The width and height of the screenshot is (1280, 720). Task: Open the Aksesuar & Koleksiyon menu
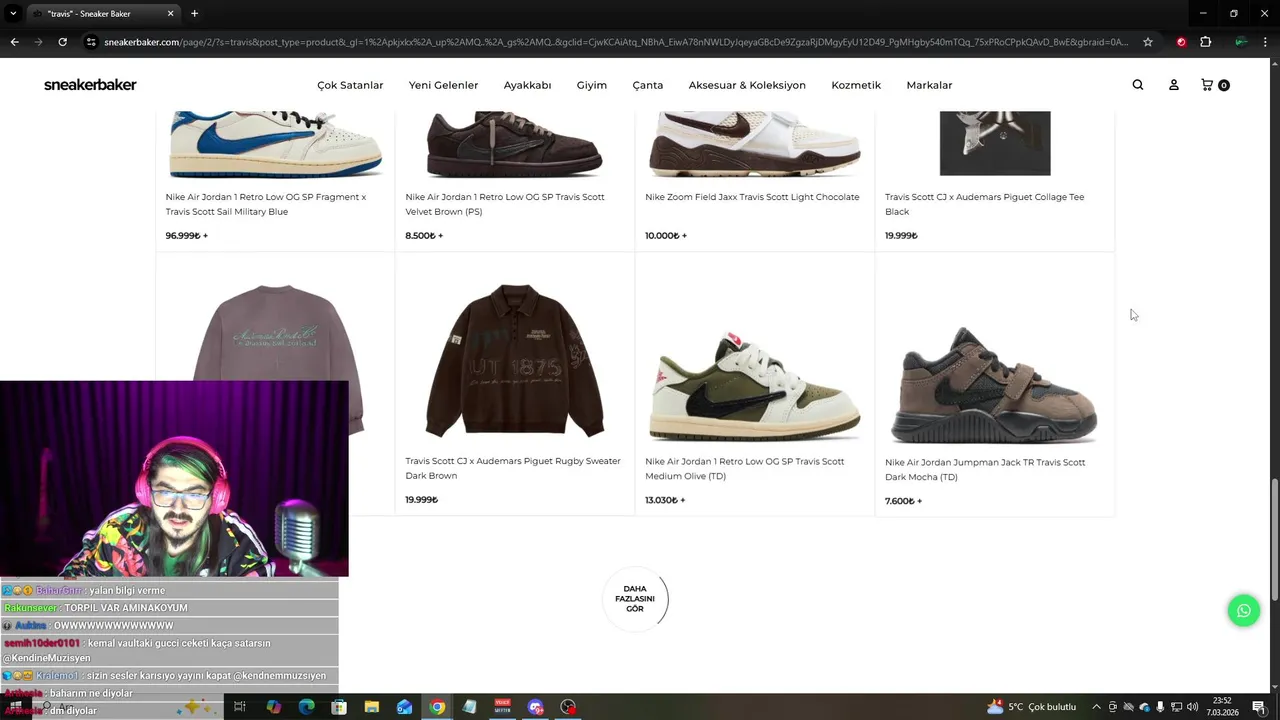747,85
